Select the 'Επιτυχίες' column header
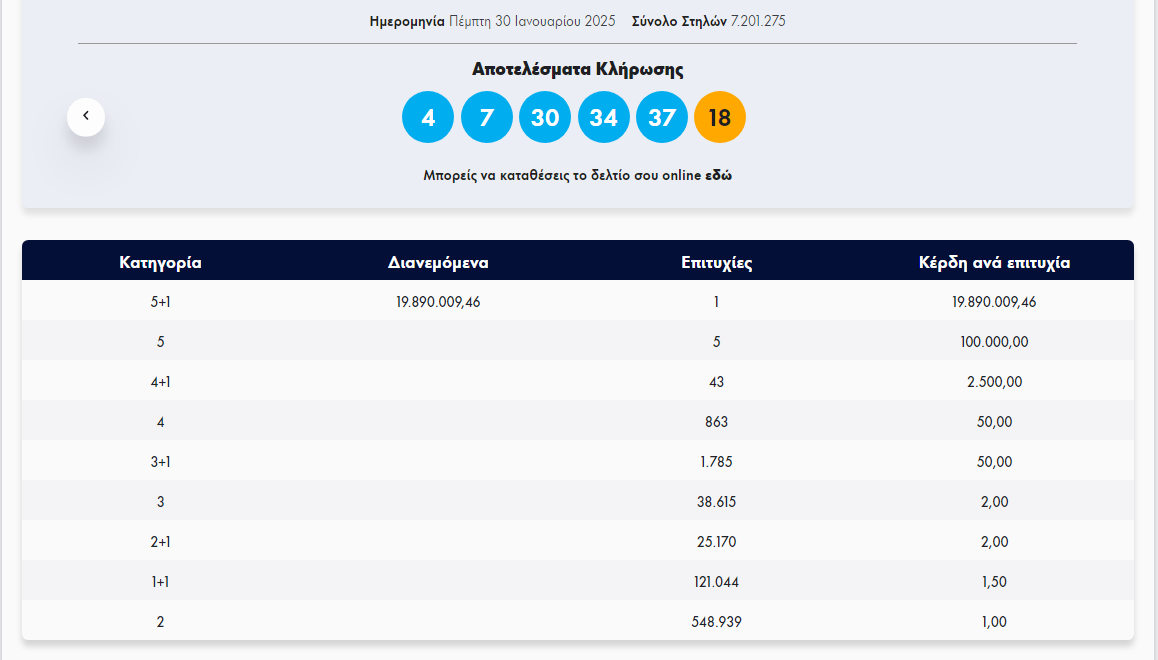1158x660 pixels. [716, 263]
